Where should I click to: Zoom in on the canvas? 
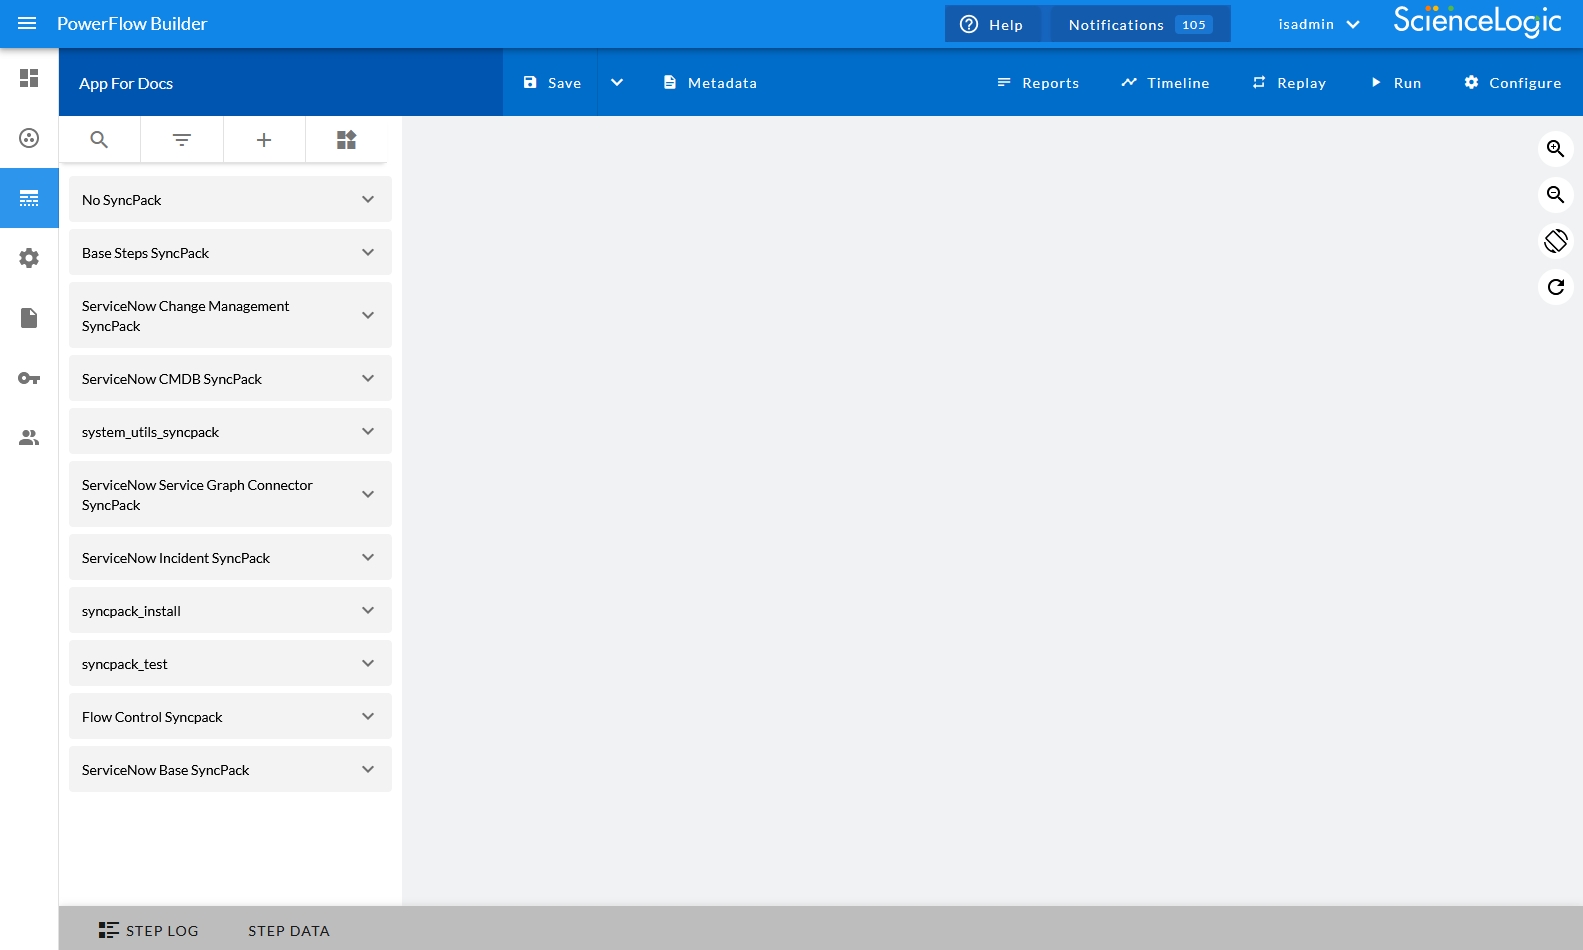point(1555,149)
